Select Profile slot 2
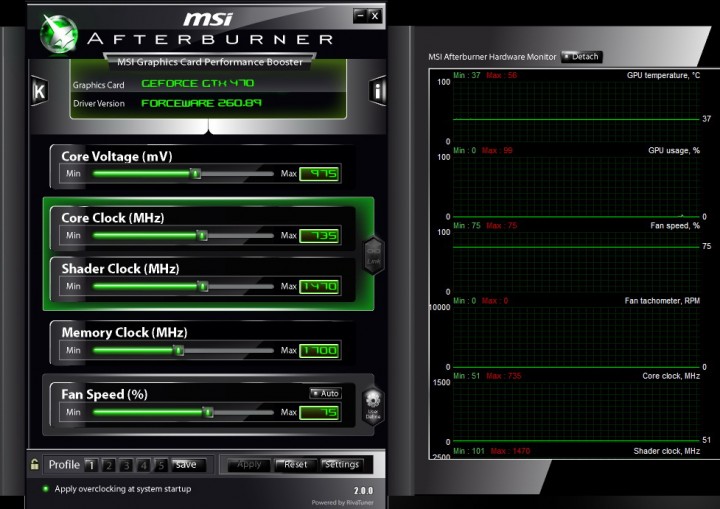This screenshot has width=720, height=509. [x=108, y=465]
